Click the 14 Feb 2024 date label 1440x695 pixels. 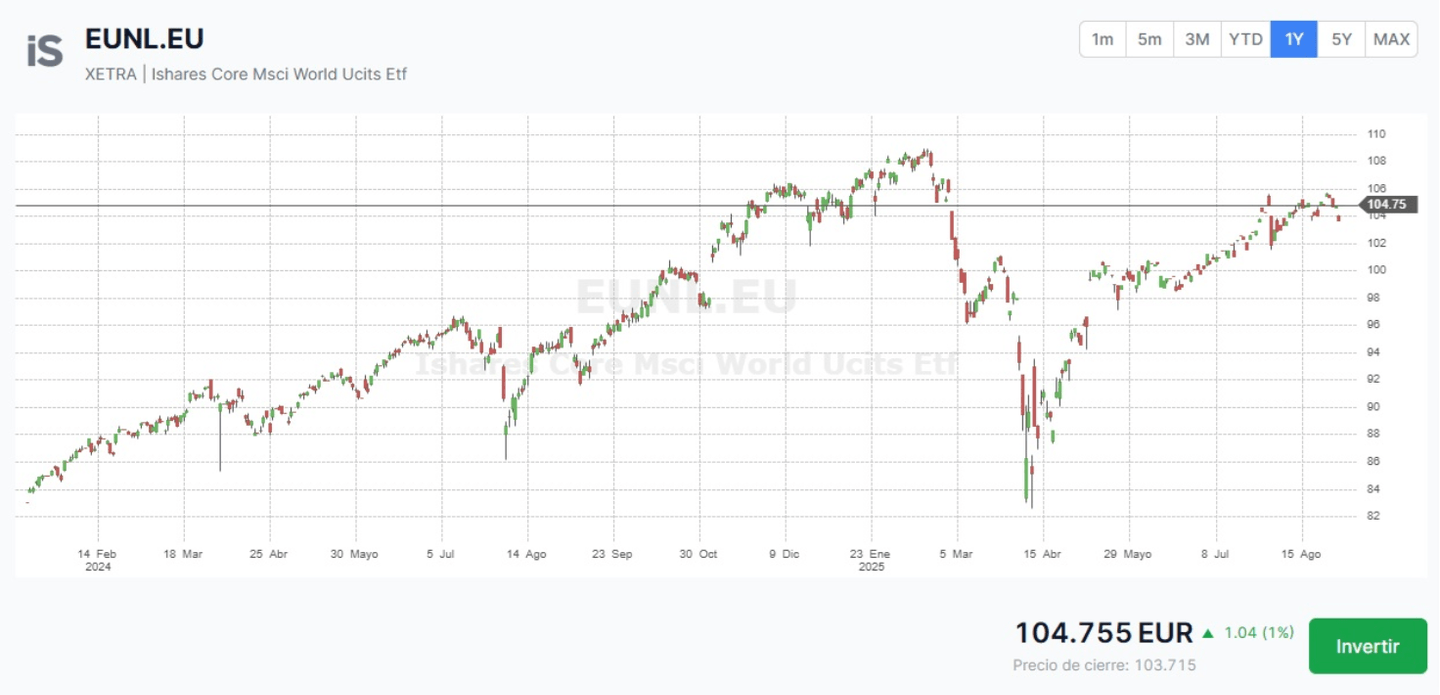click(98, 559)
